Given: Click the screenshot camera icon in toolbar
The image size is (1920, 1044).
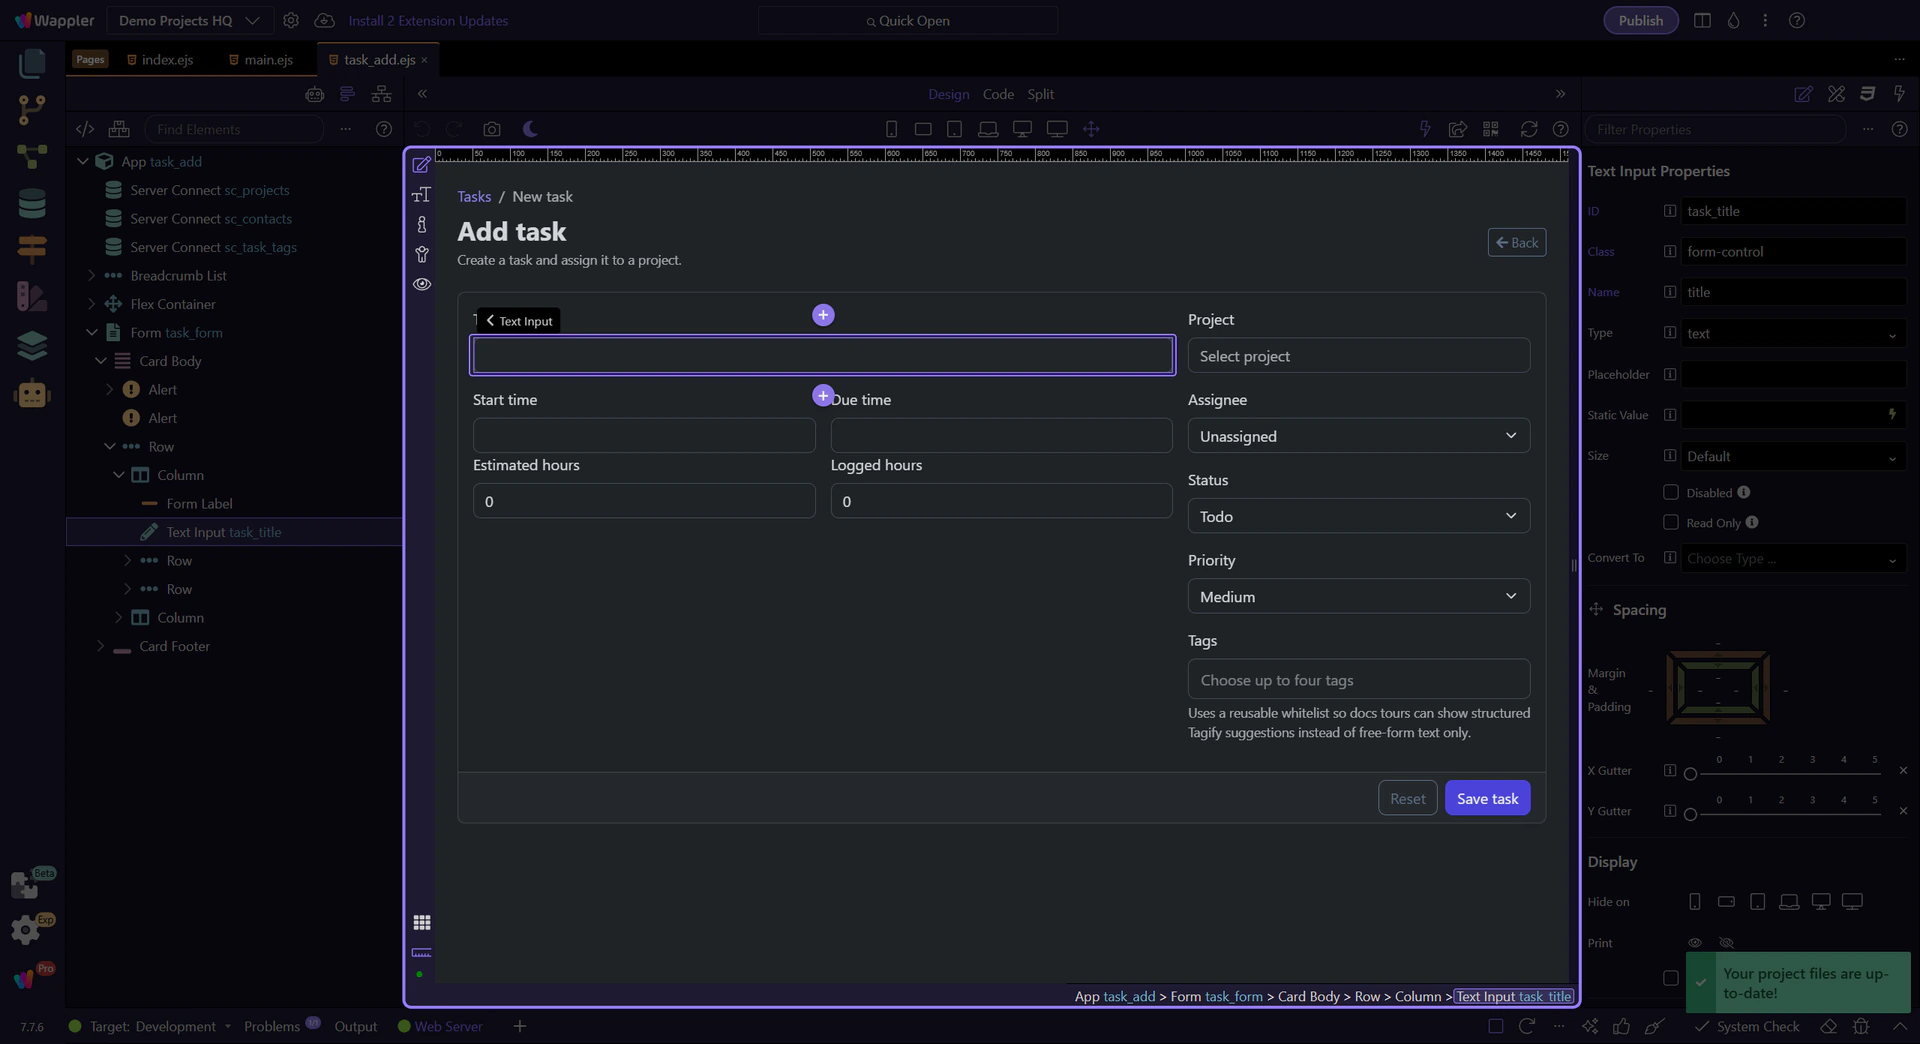Looking at the screenshot, I should point(491,129).
